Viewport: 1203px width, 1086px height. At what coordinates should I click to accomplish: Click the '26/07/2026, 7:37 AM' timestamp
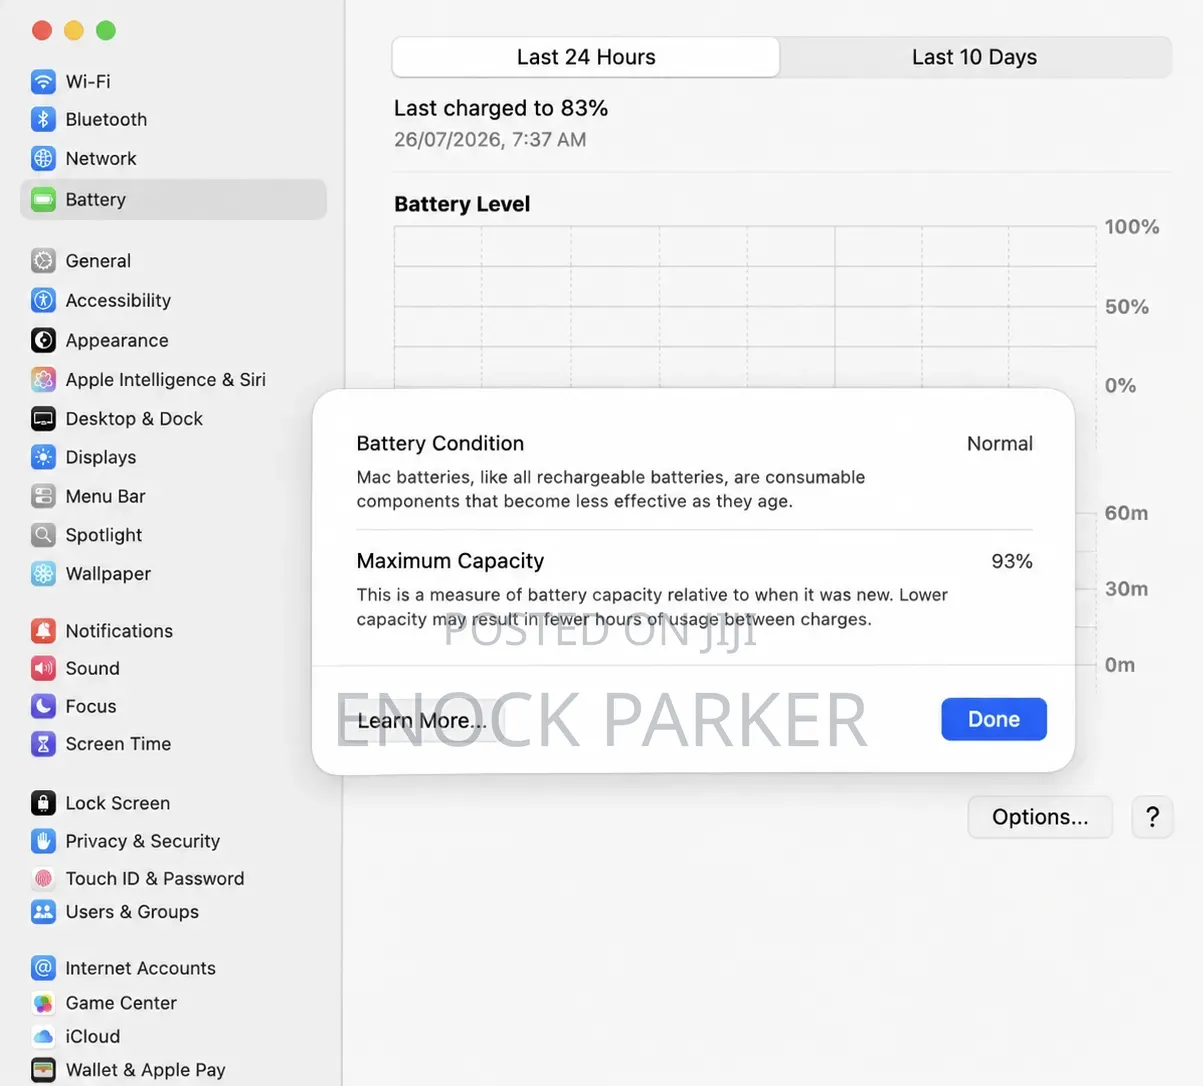pos(490,139)
